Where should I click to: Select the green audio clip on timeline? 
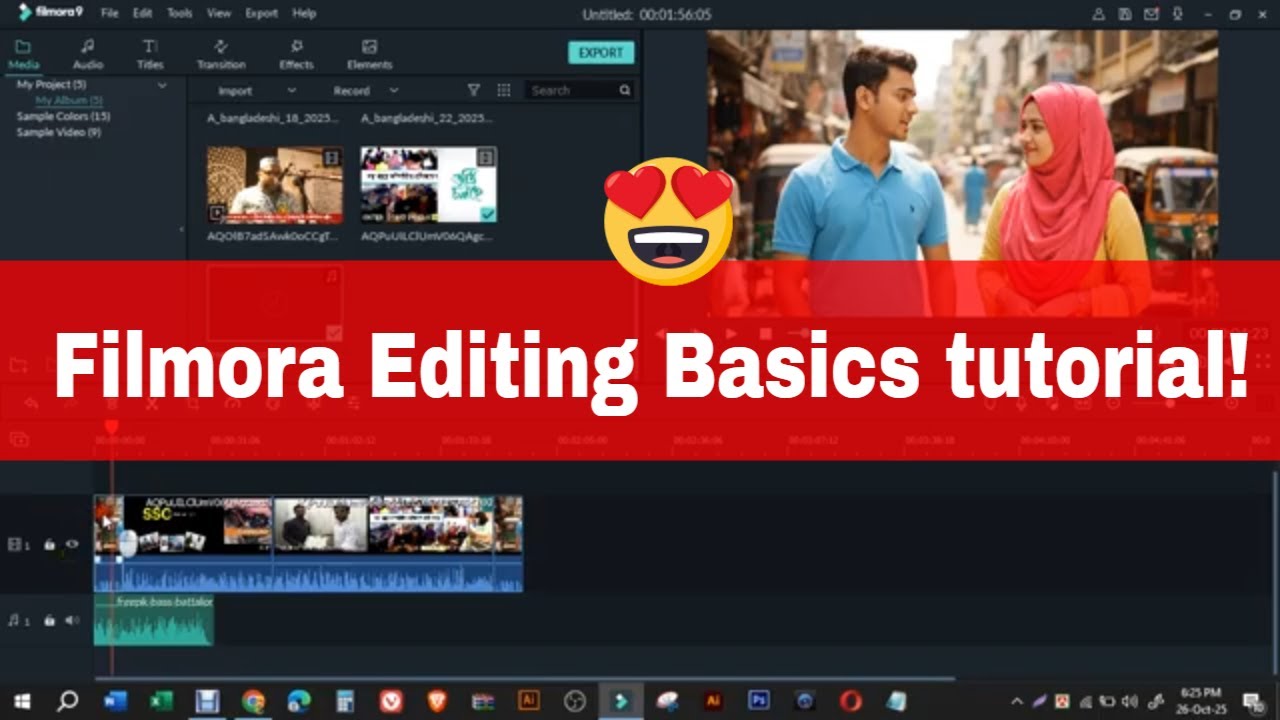(154, 620)
